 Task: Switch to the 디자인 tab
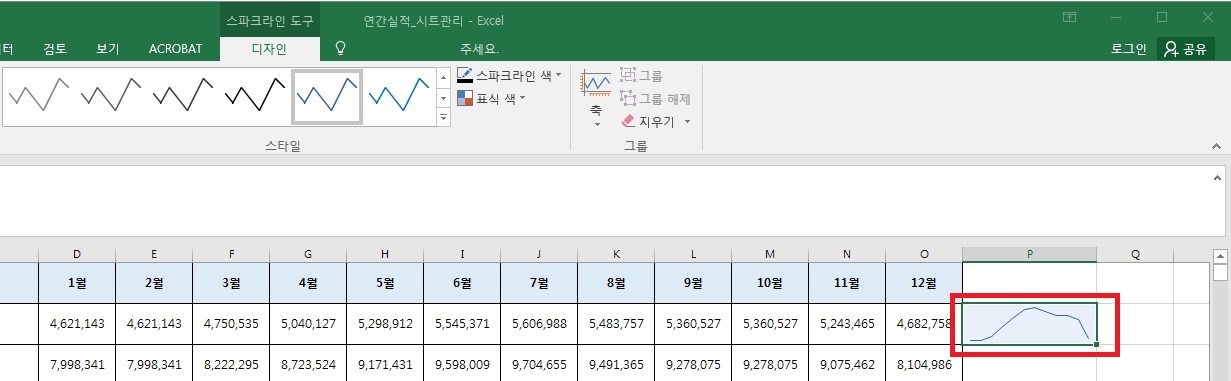click(x=269, y=48)
